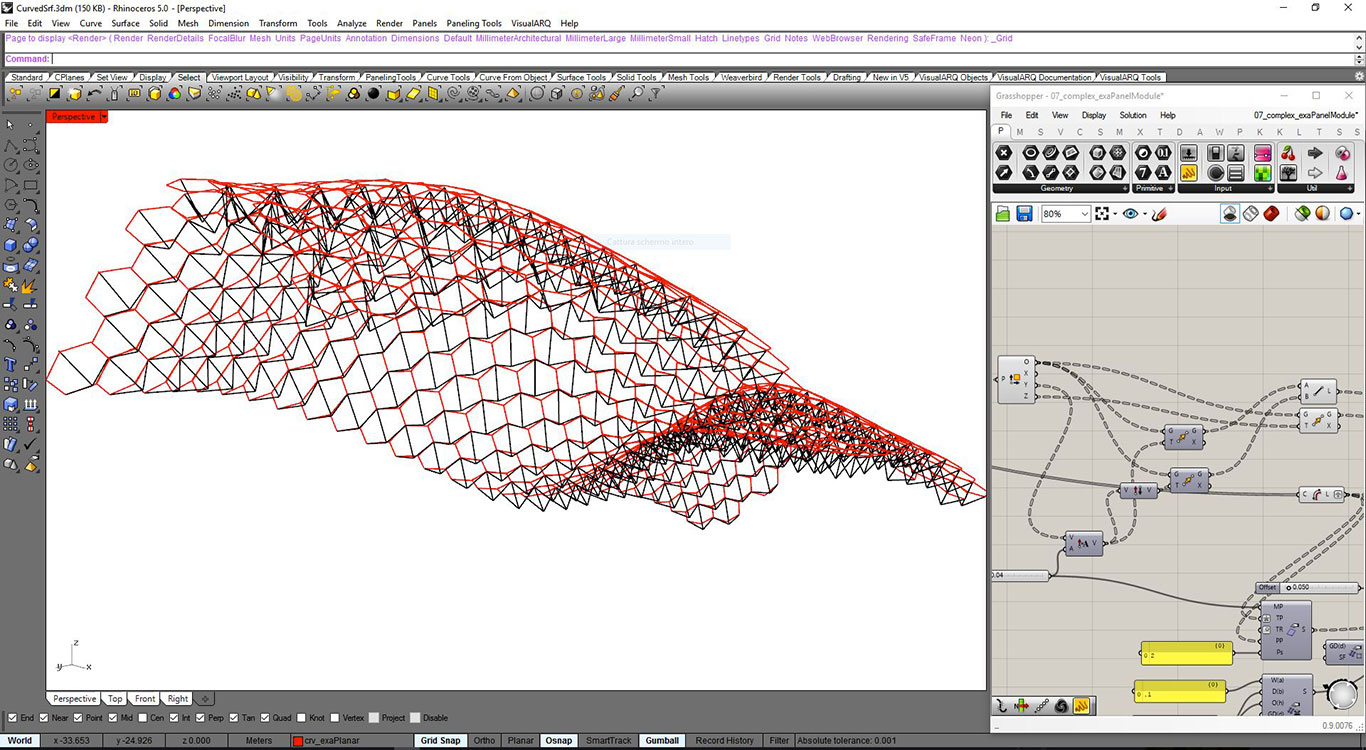
Task: Open the Solution menu in Grasshopper
Action: (x=1131, y=114)
